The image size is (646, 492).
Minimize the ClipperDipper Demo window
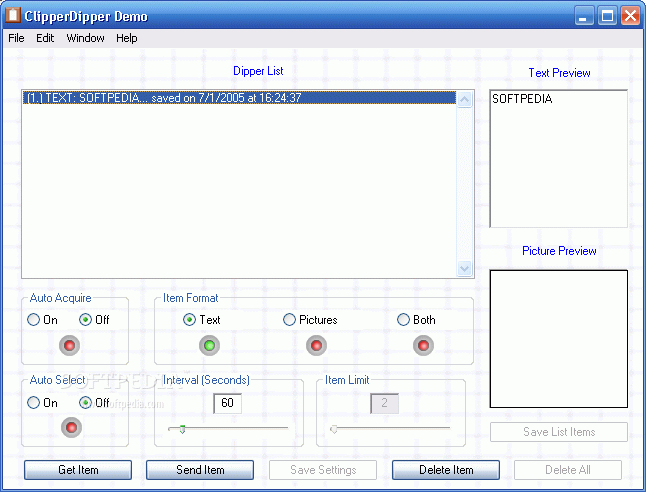pyautogui.click(x=584, y=16)
